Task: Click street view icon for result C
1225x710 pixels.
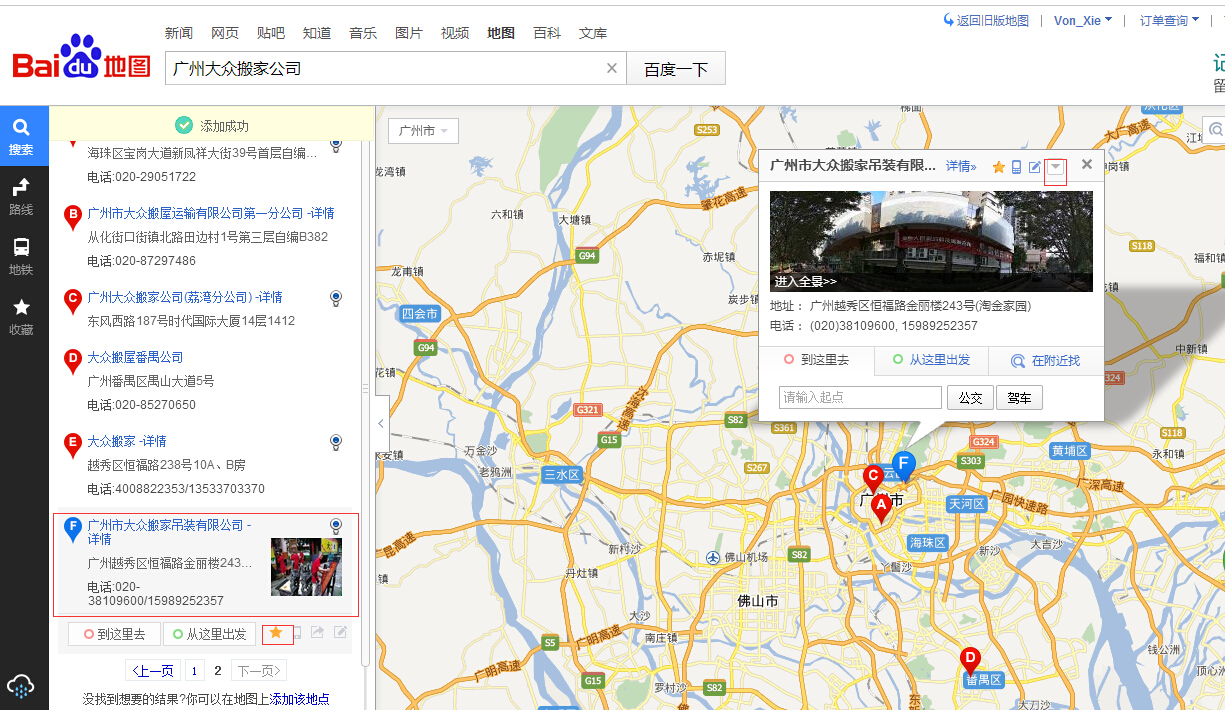Action: click(336, 298)
